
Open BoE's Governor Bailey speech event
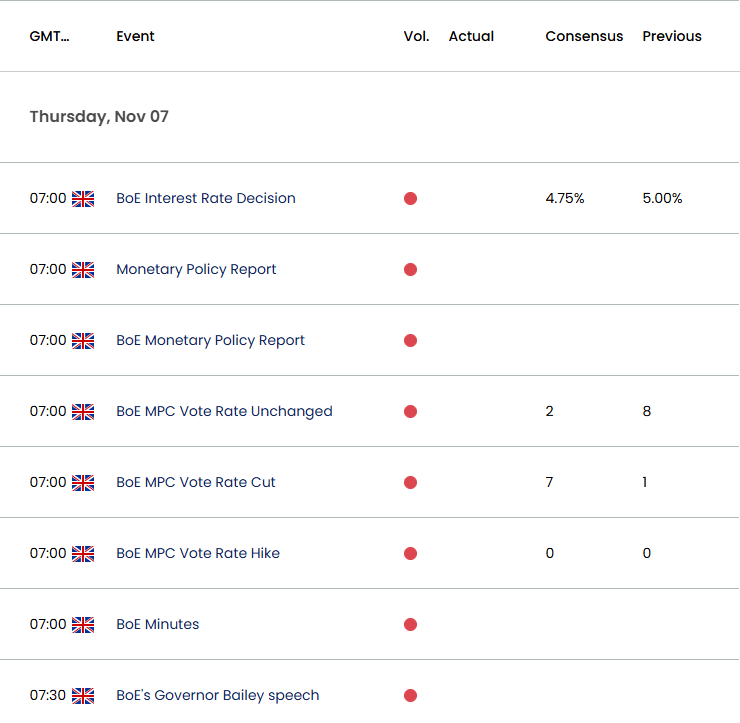tap(218, 696)
